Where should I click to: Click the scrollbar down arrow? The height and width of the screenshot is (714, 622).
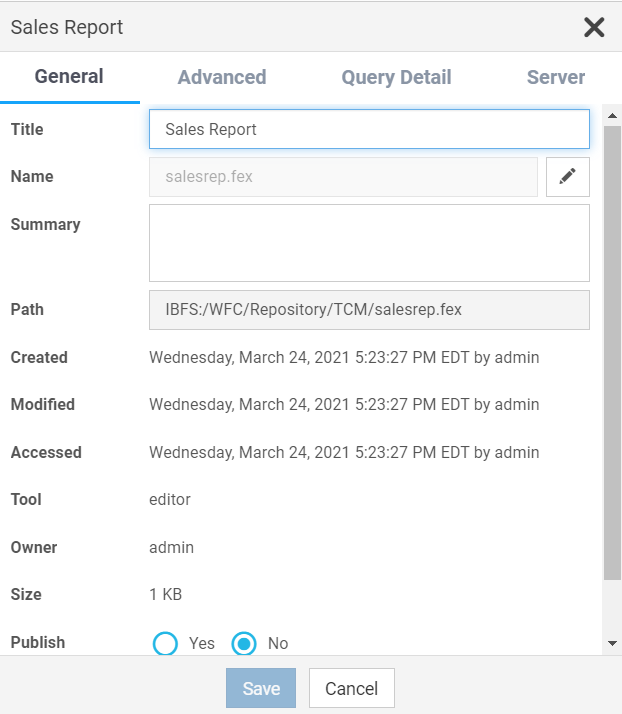click(613, 644)
